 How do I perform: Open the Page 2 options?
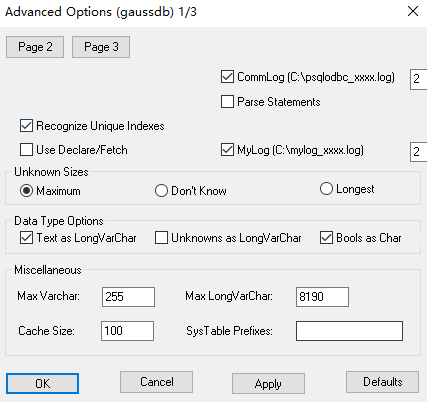click(x=35, y=47)
